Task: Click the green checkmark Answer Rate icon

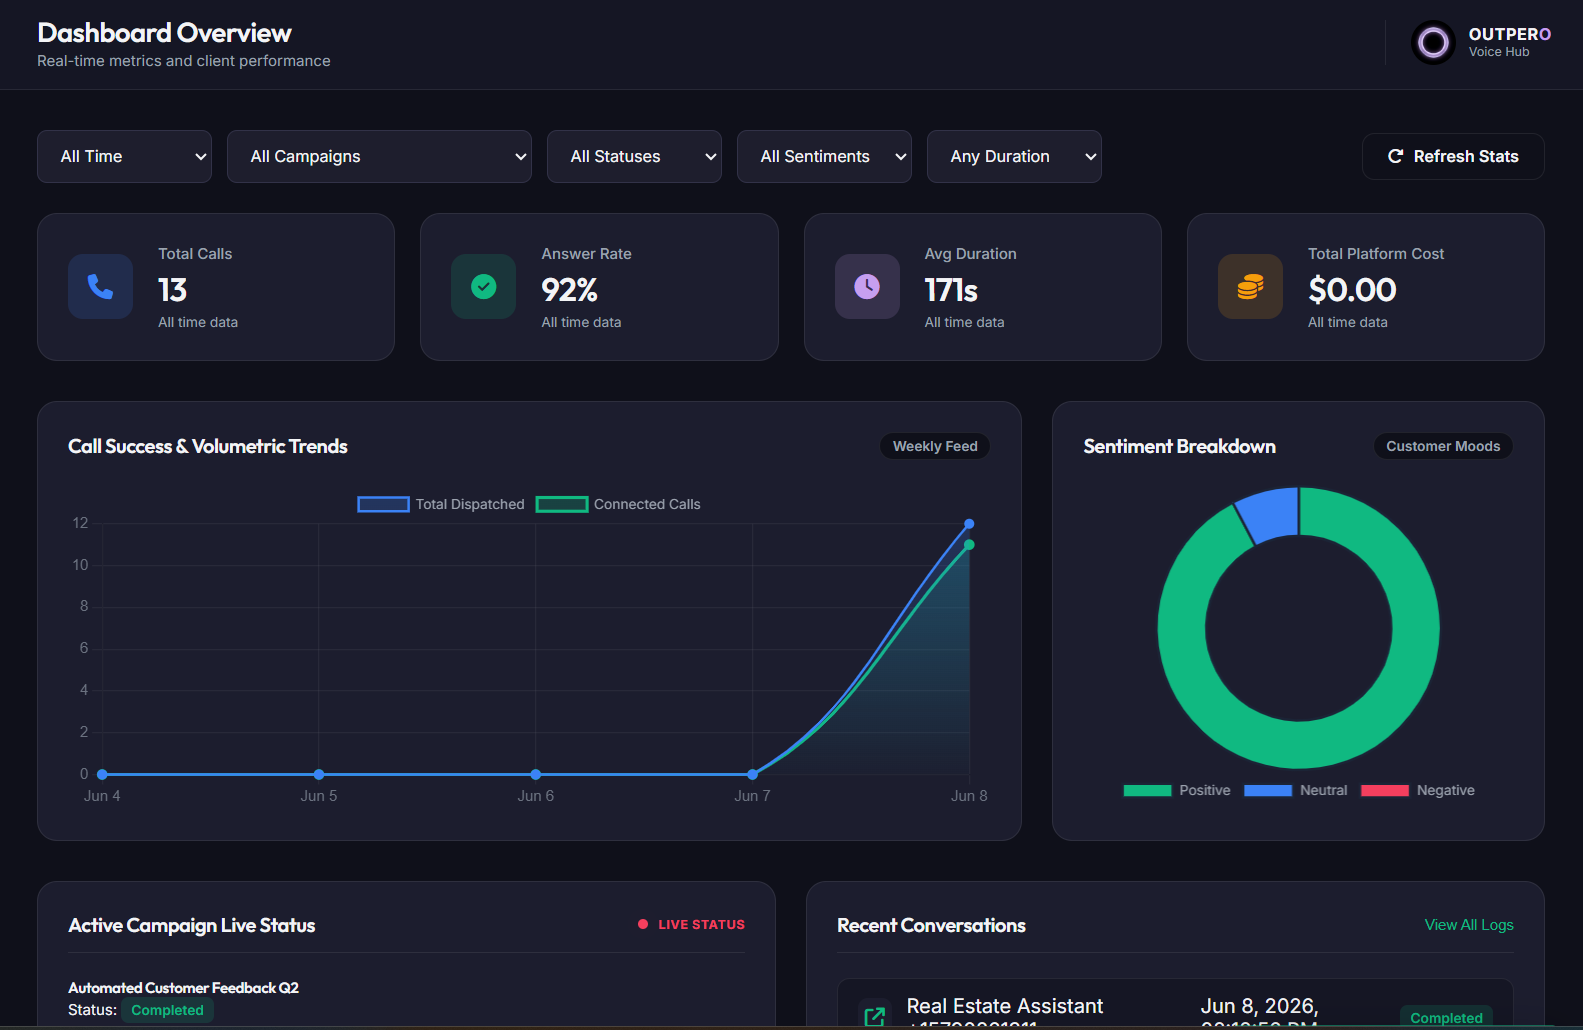Action: (484, 287)
